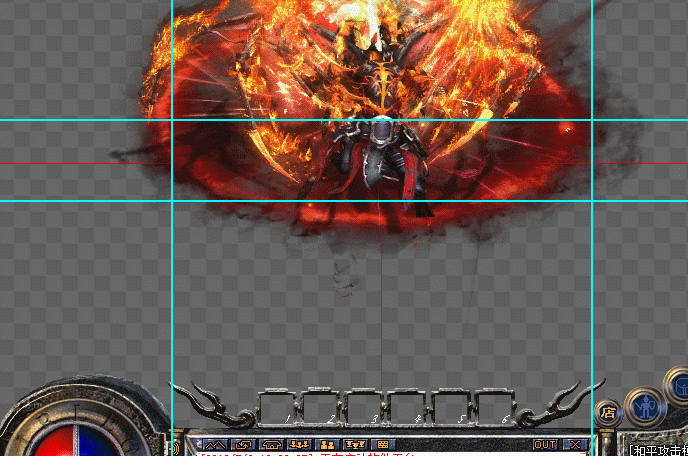
Task: Select quick item slot 6
Action: click(494, 408)
